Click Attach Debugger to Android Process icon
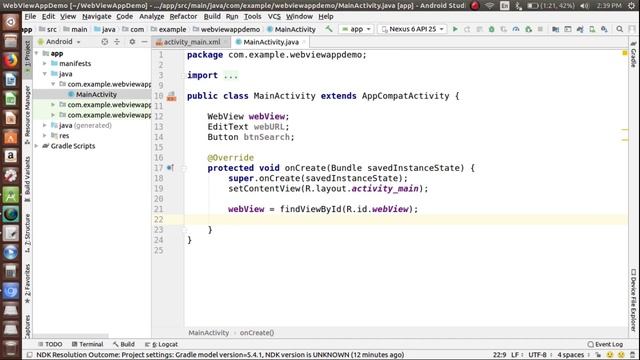The image size is (640, 360). point(528,29)
